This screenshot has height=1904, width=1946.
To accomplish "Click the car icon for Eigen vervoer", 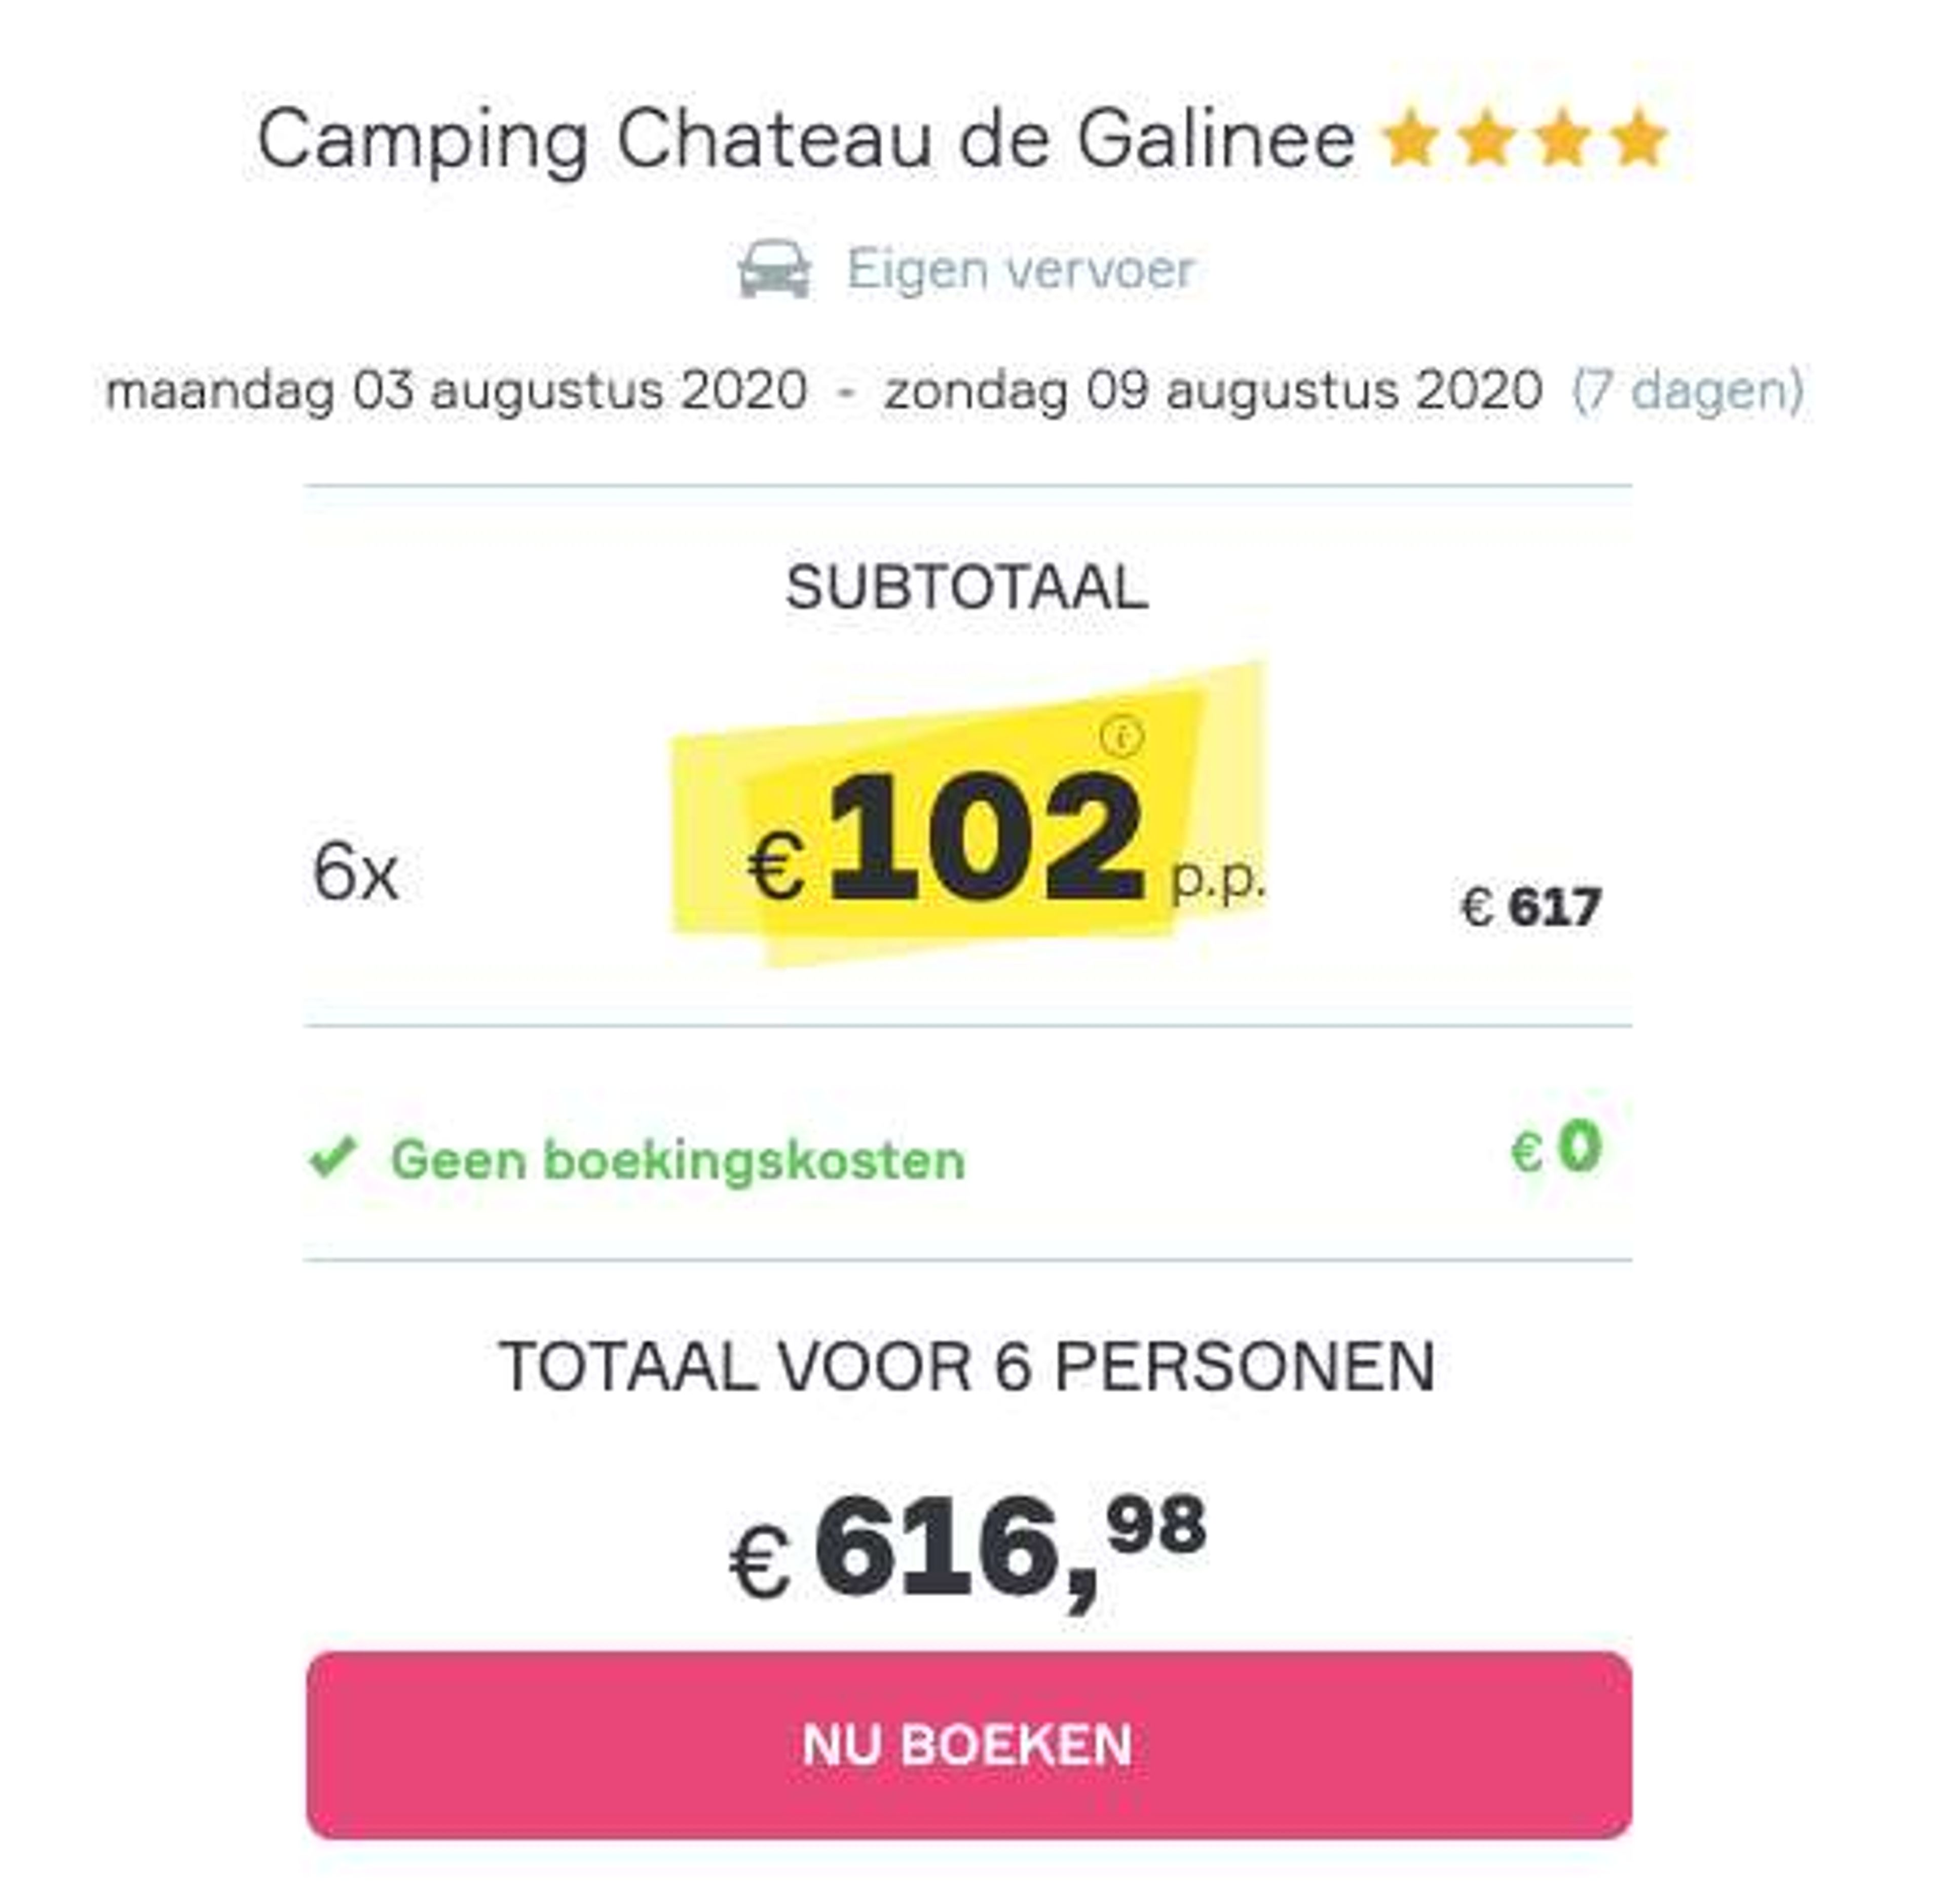I will point(774,268).
